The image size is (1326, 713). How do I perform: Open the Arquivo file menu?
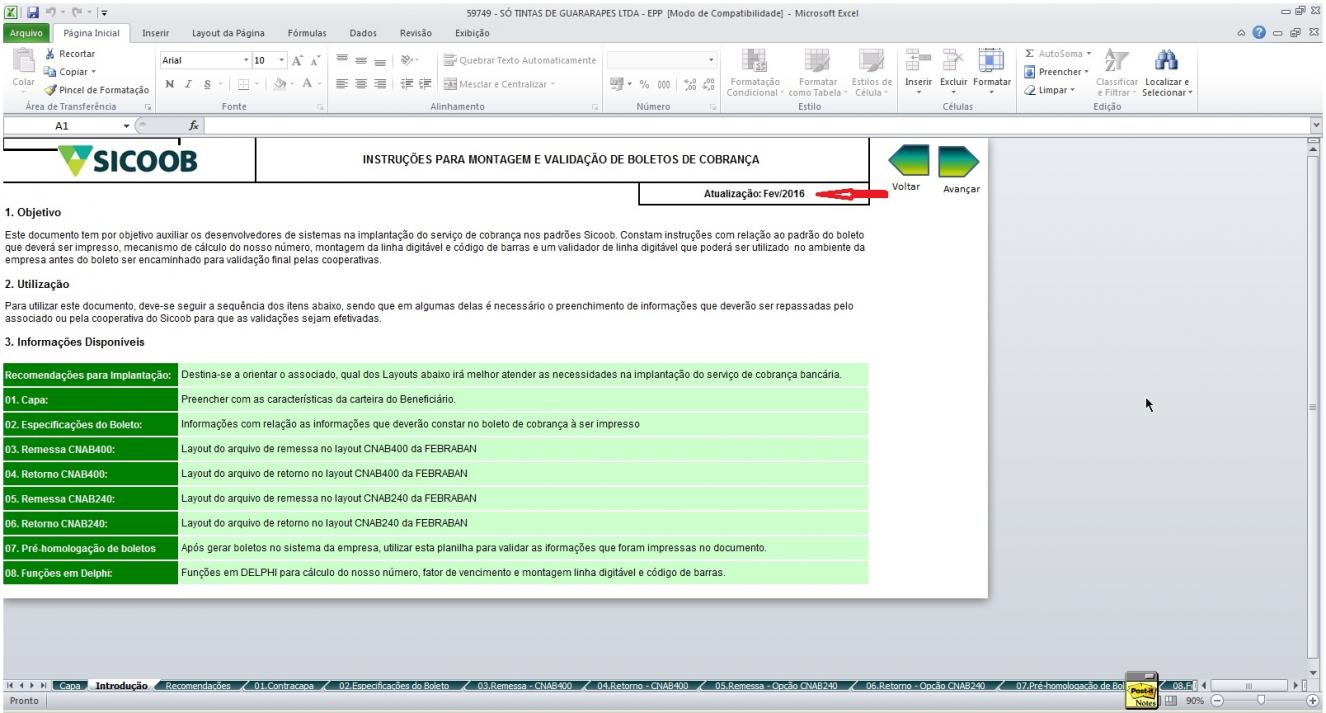tap(27, 33)
